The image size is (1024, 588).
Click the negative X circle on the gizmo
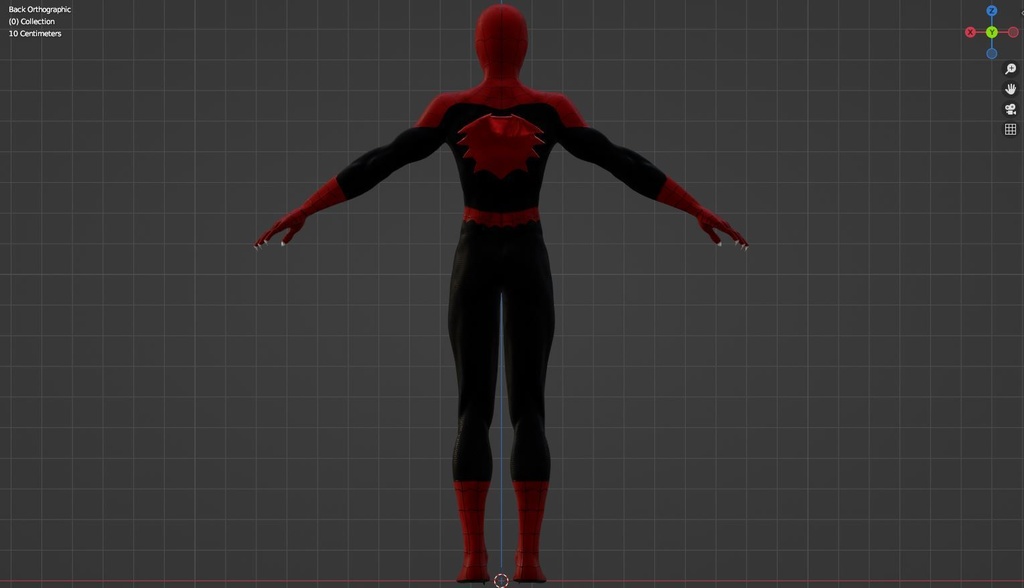[x=1014, y=31]
